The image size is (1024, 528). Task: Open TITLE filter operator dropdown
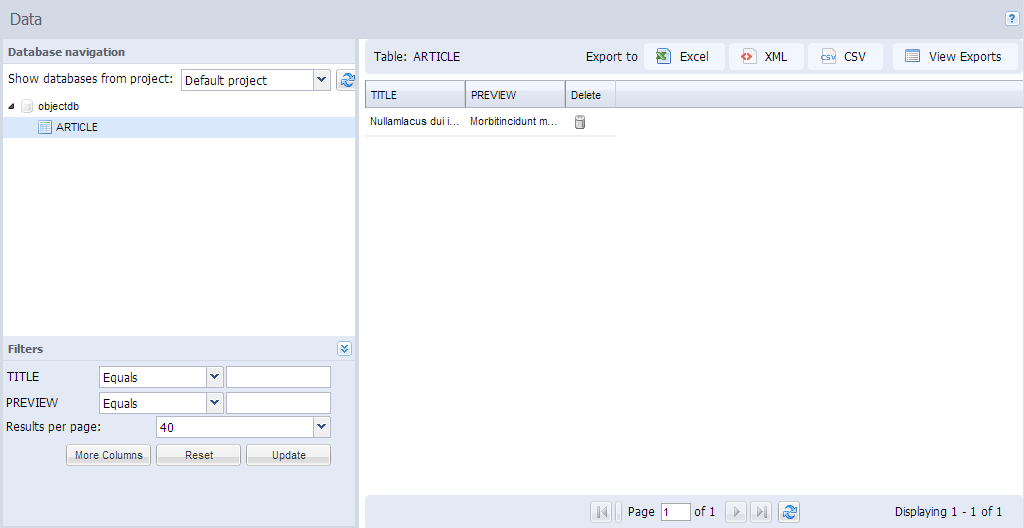tap(214, 377)
